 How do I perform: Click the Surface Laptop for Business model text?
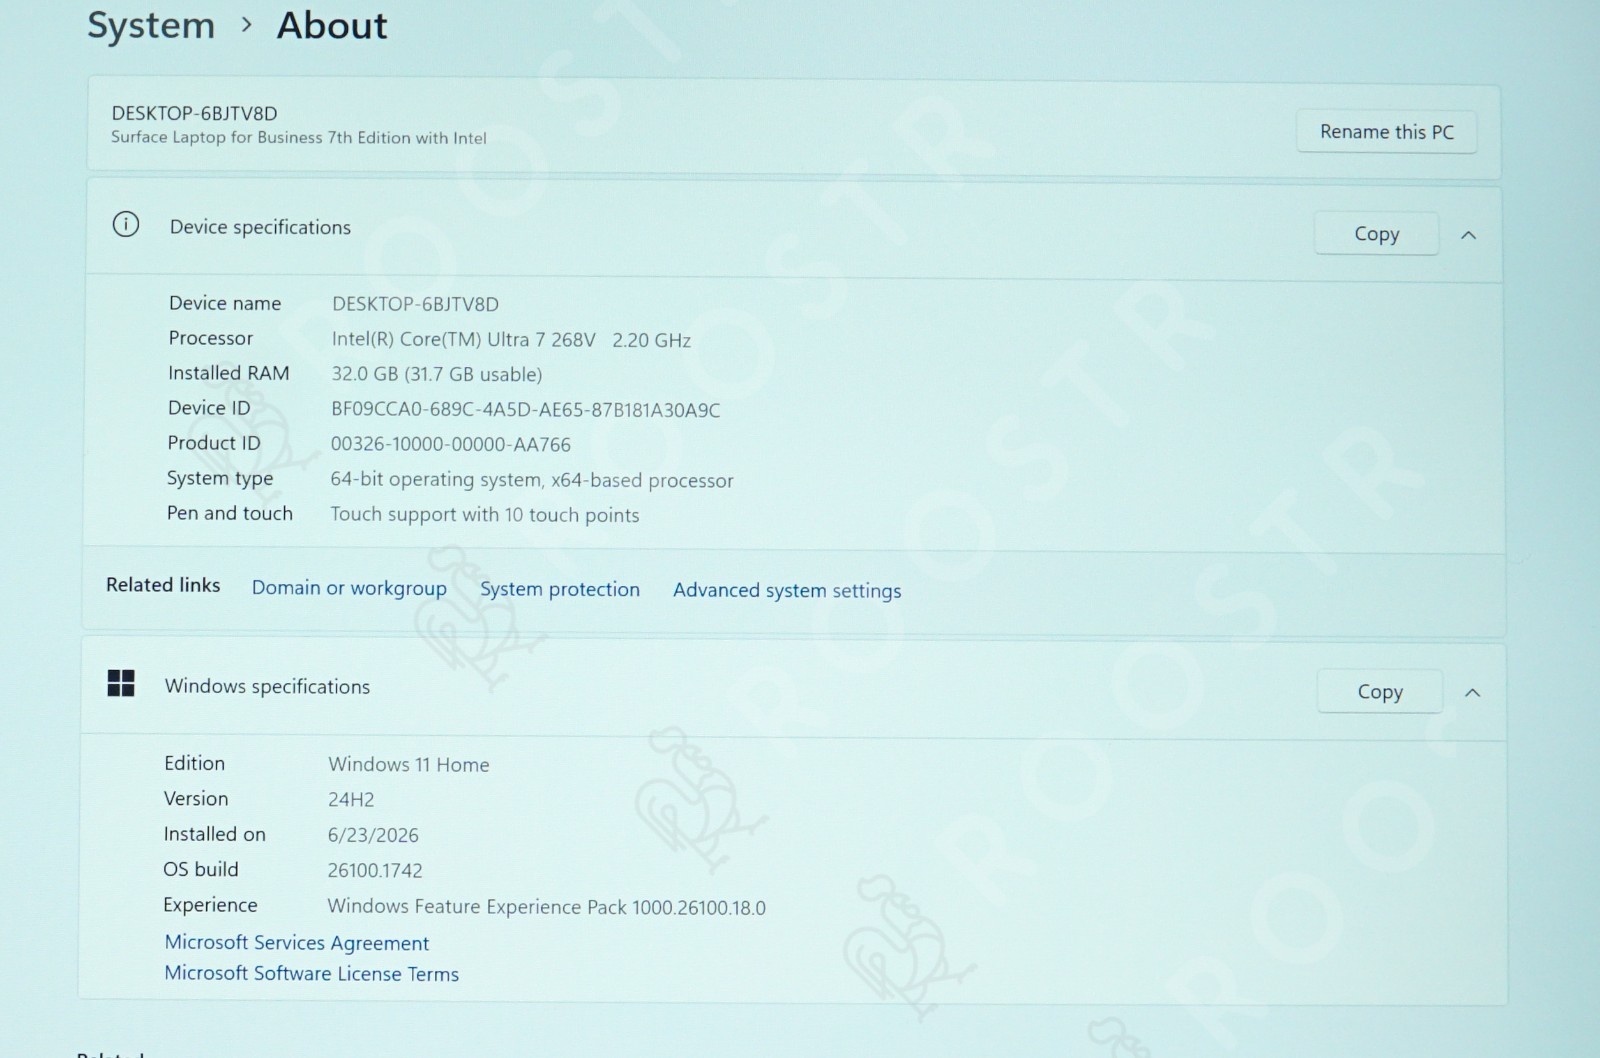click(x=299, y=138)
